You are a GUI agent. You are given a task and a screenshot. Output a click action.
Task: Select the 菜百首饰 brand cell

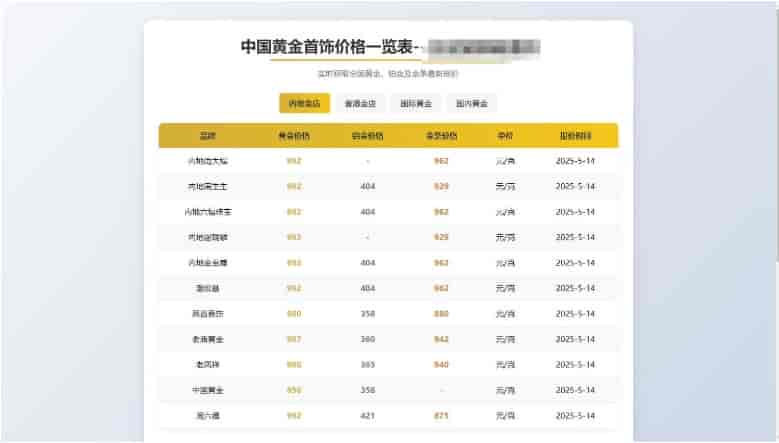(x=208, y=313)
